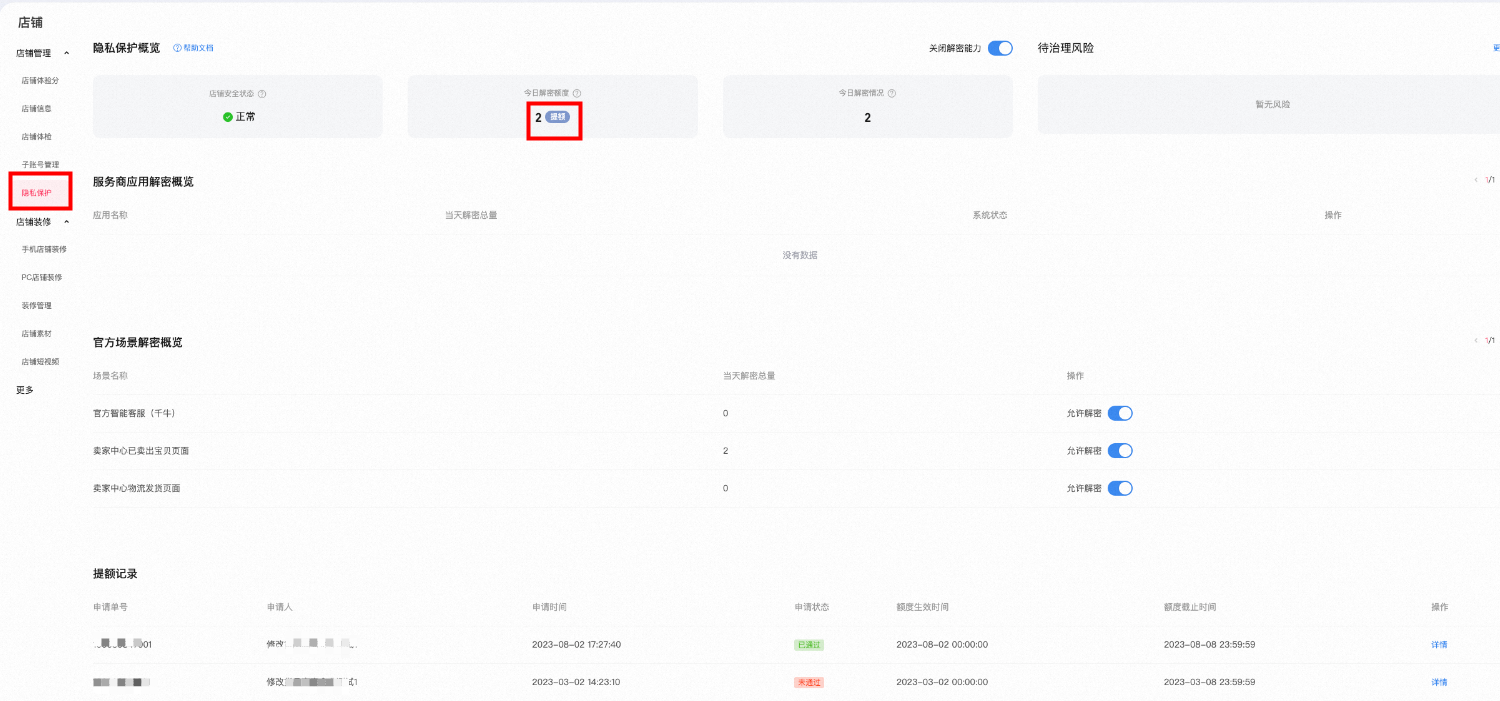Click the 未通过 status tag
This screenshot has width=1500, height=701.
(809, 682)
